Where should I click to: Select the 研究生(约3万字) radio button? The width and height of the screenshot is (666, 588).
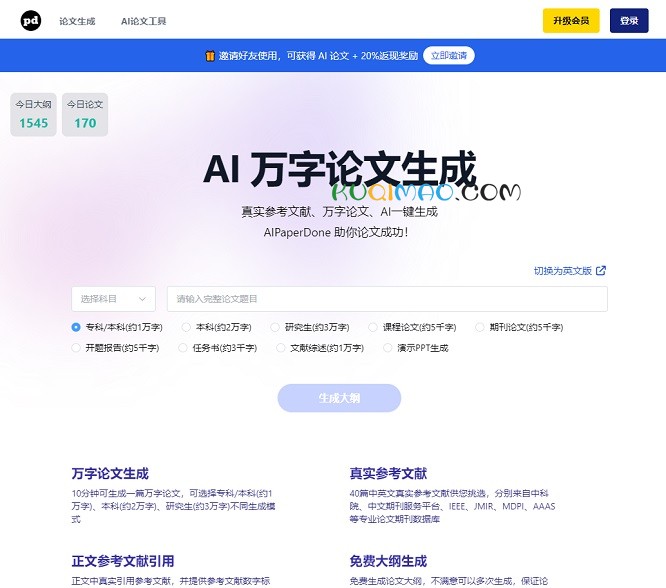[x=275, y=327]
